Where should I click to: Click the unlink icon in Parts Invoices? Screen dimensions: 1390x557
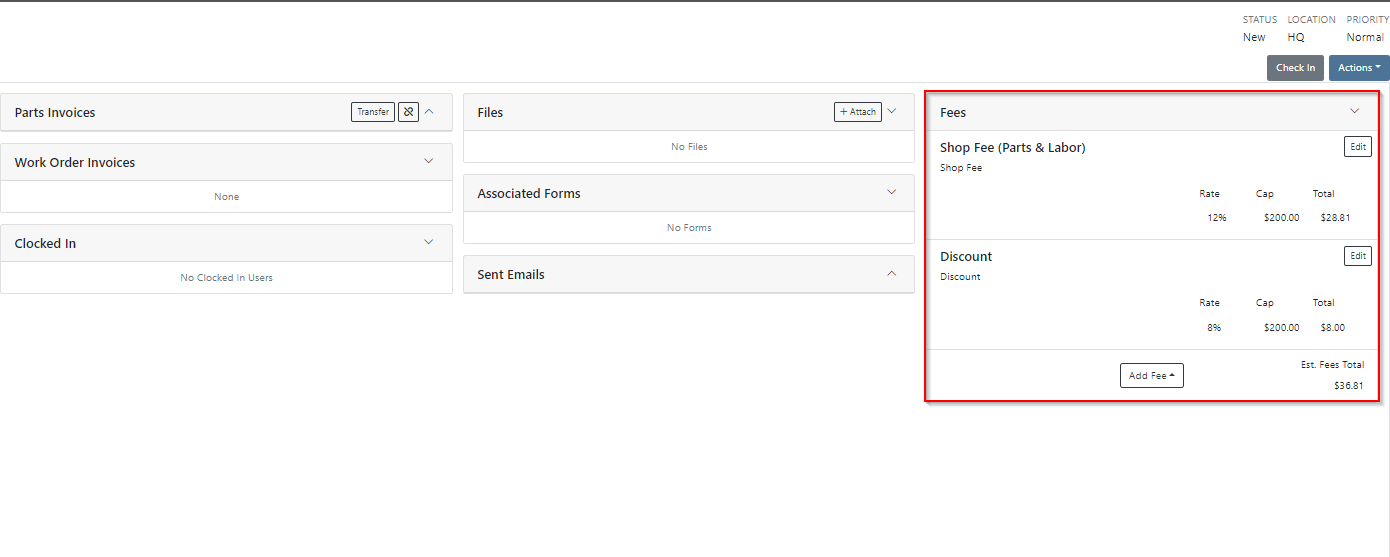tap(408, 112)
